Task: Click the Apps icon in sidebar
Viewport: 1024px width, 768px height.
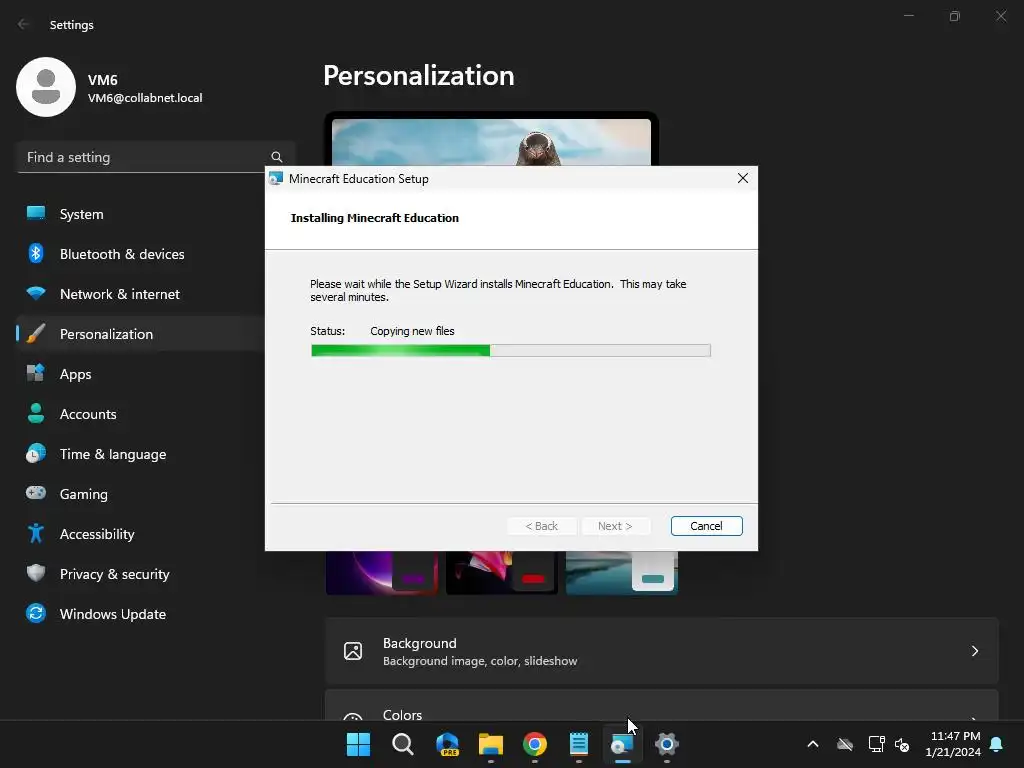Action: (36, 373)
